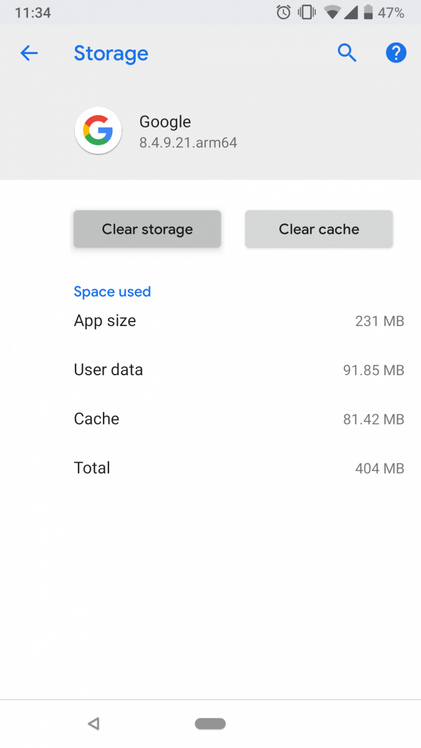Tap the home pill navigation button
This screenshot has height=748, width=421.
pos(210,724)
